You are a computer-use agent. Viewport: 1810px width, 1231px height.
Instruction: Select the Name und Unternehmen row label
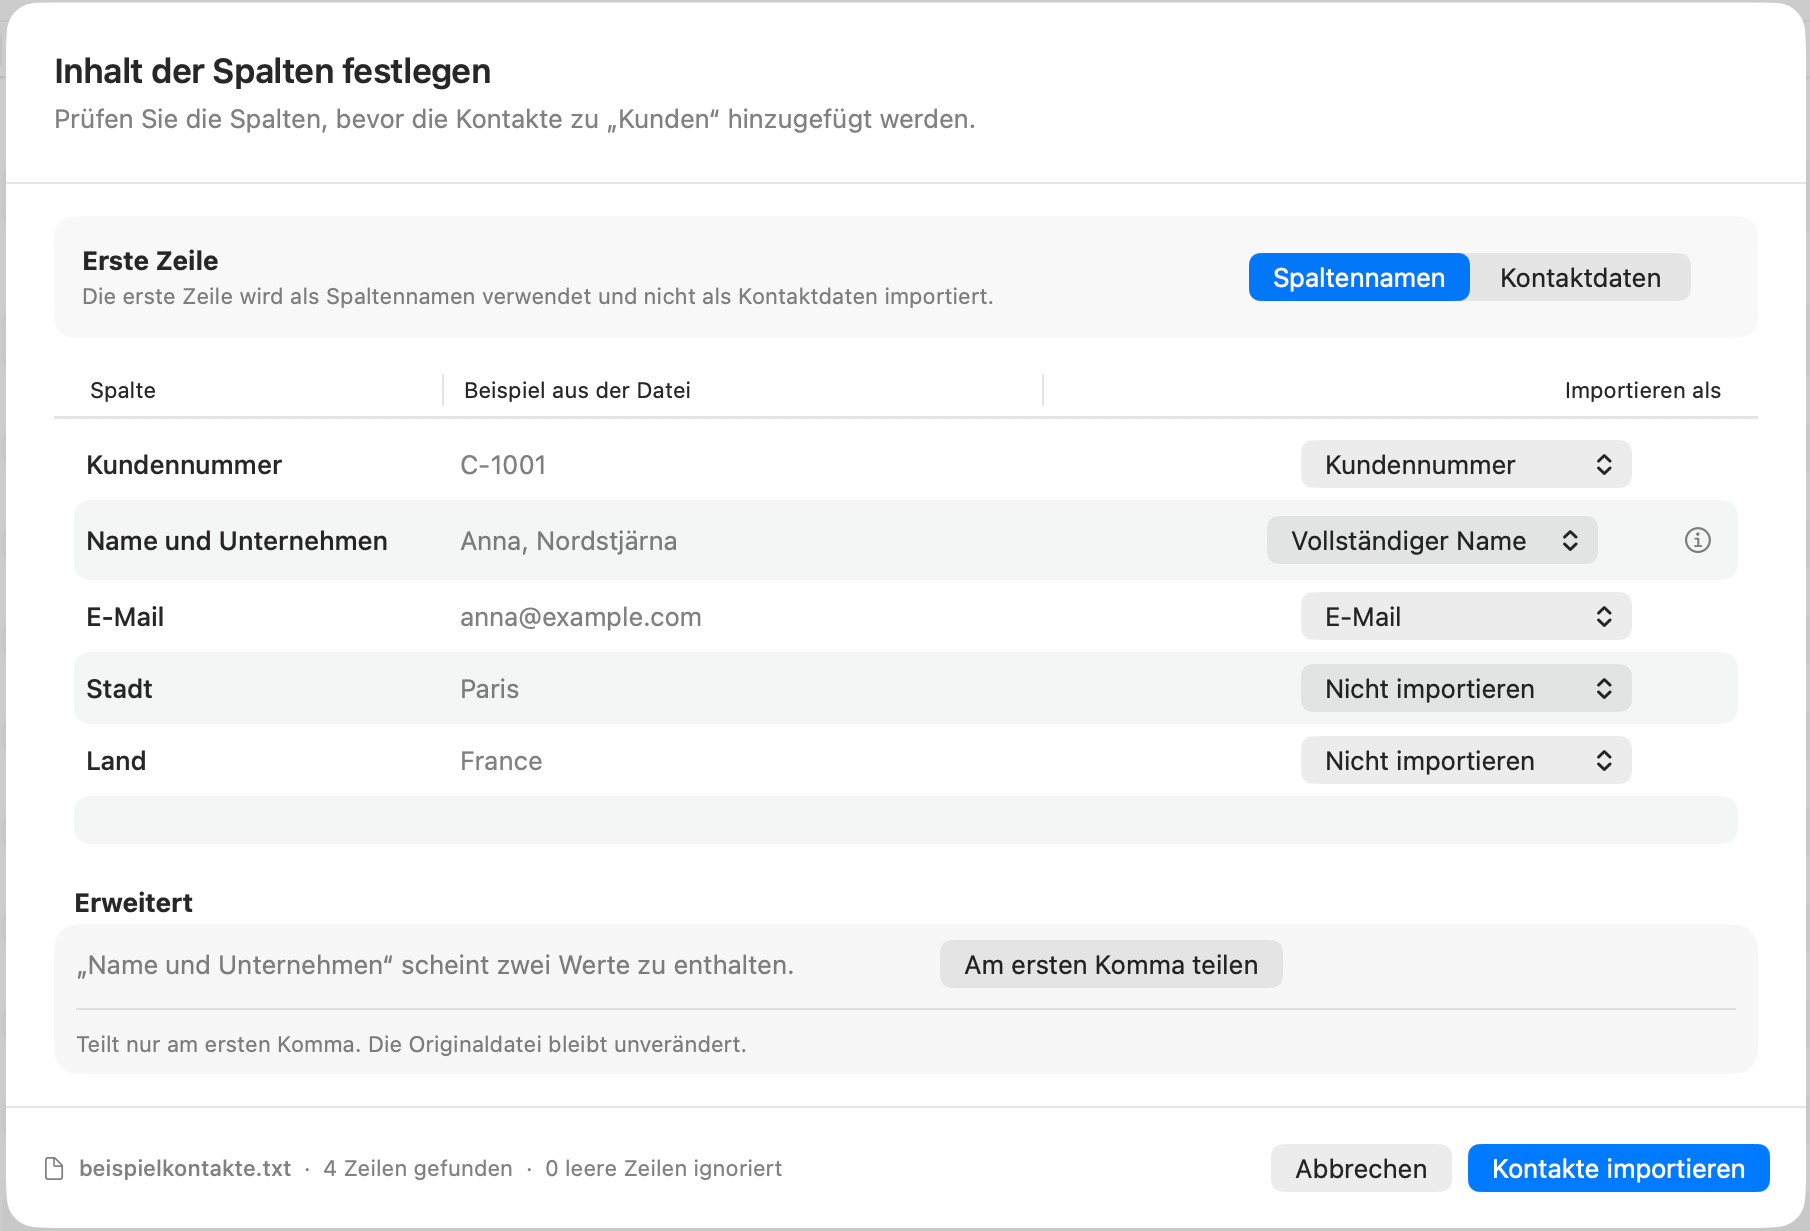coord(237,540)
